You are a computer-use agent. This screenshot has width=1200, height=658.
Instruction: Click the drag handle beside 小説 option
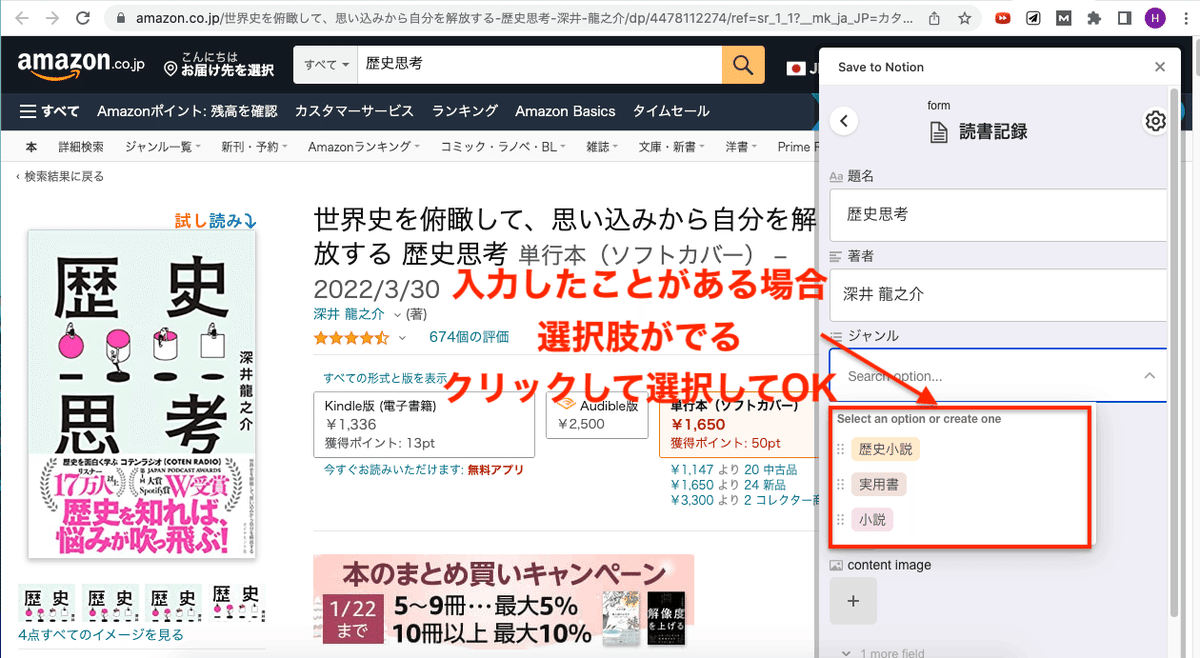point(840,520)
